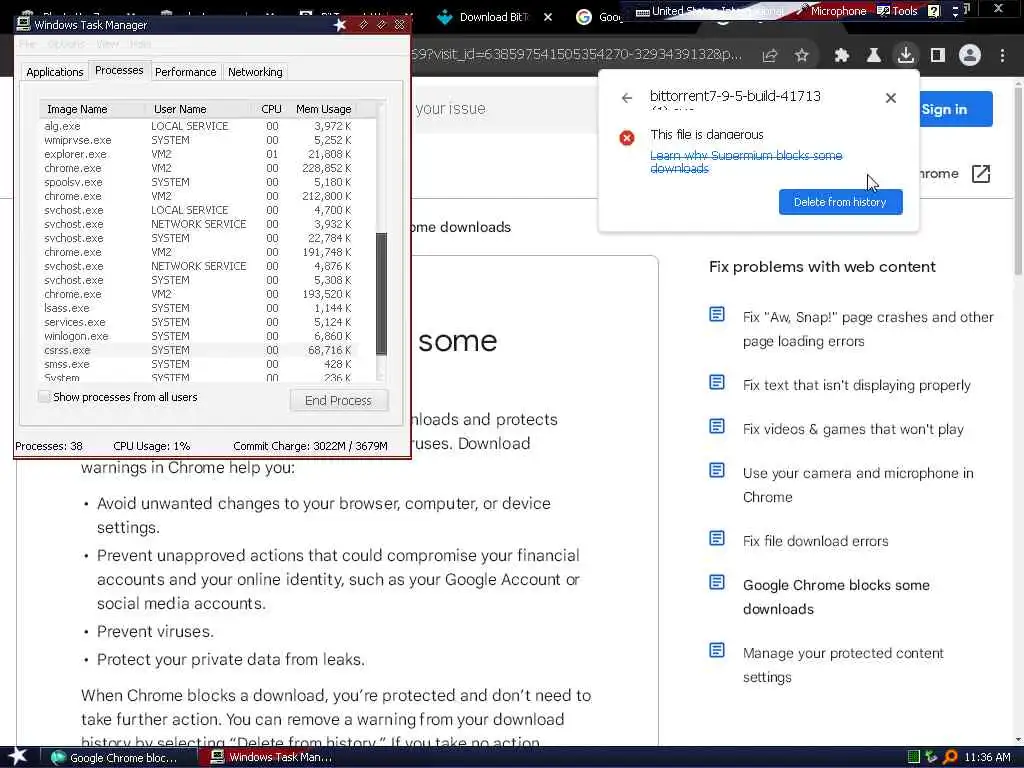Click the browser address bar URL
The height and width of the screenshot is (768, 1024).
coord(577,54)
